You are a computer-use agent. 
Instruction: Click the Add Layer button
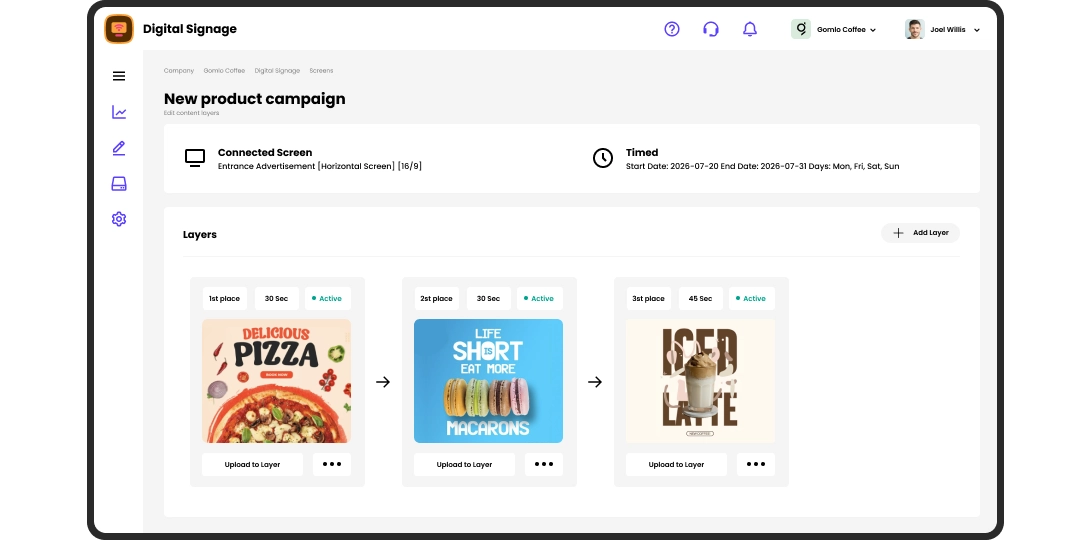[x=920, y=233]
